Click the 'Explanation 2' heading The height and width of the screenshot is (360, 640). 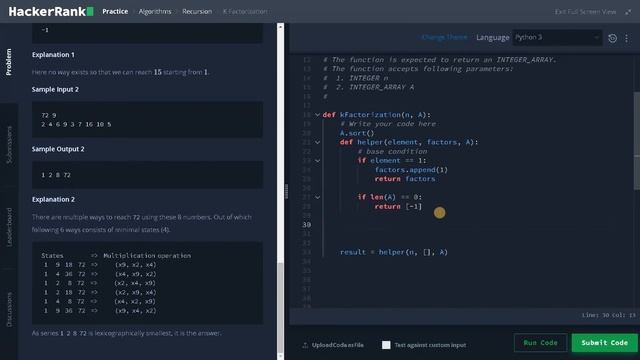click(53, 199)
